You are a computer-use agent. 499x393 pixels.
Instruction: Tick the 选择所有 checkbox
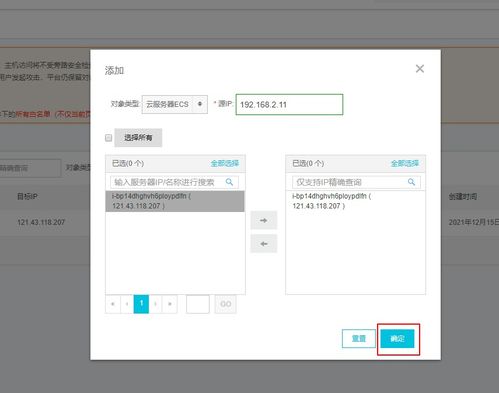coord(108,138)
